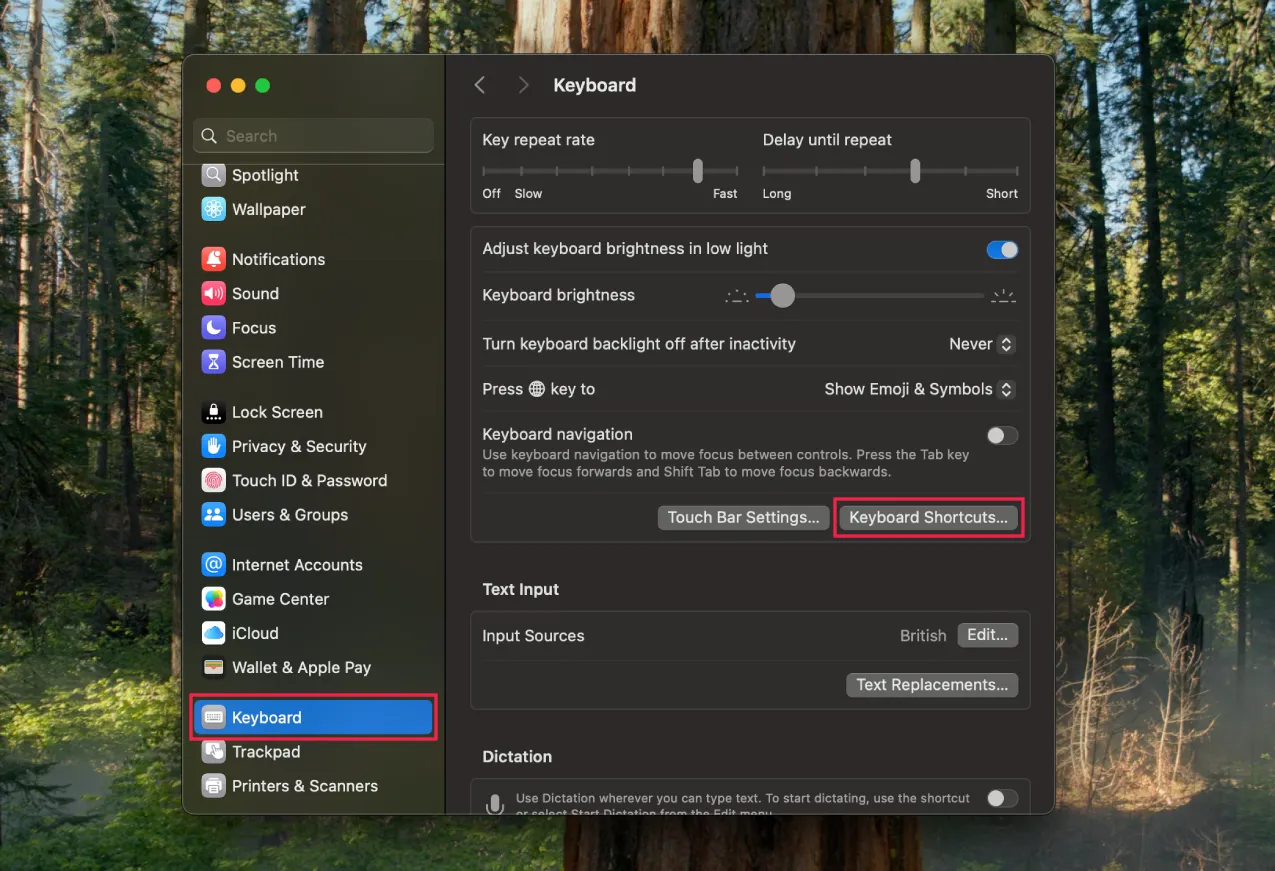Click the Focus moon icon
The image size is (1275, 871).
213,327
